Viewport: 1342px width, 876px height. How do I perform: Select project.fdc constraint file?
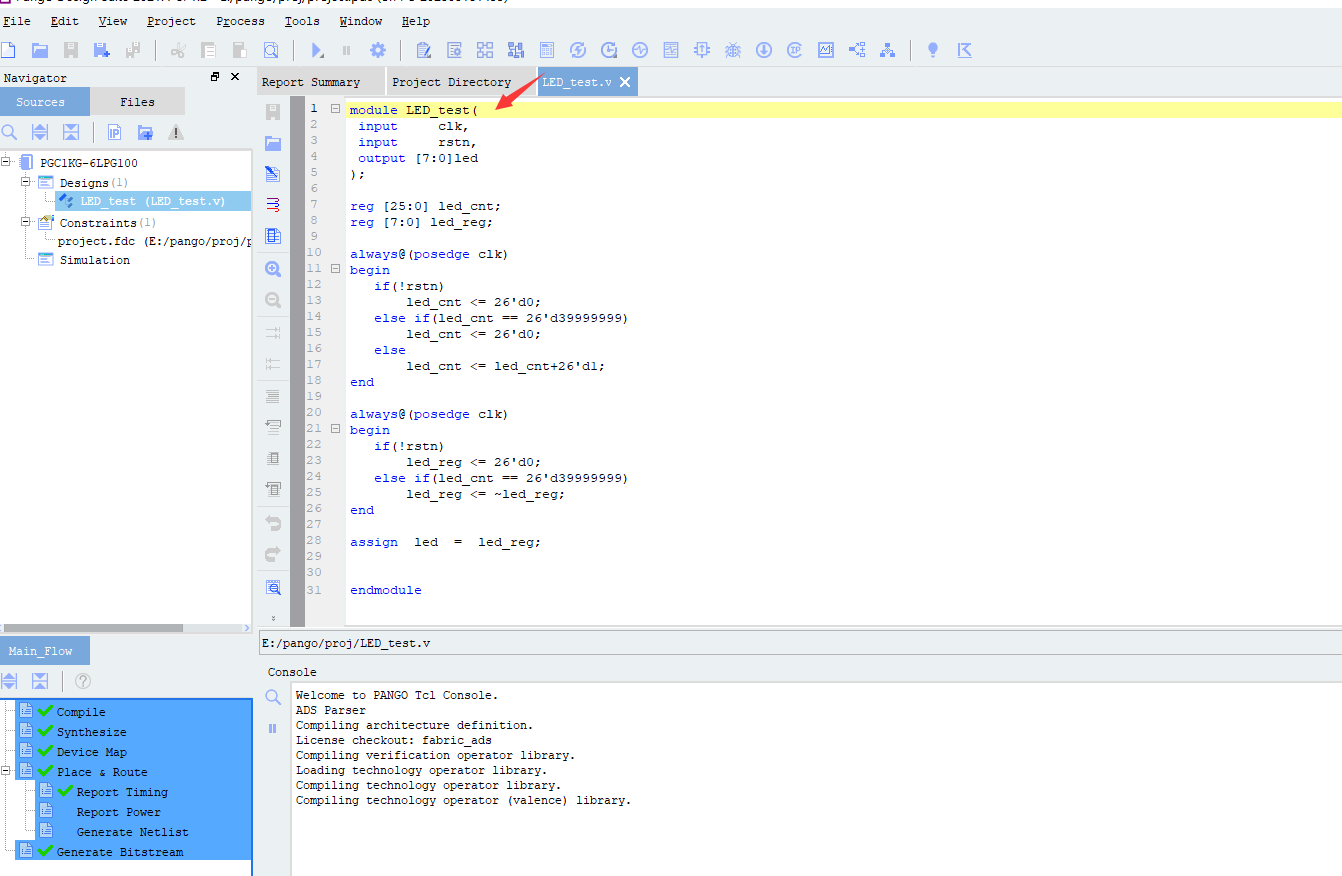click(154, 241)
